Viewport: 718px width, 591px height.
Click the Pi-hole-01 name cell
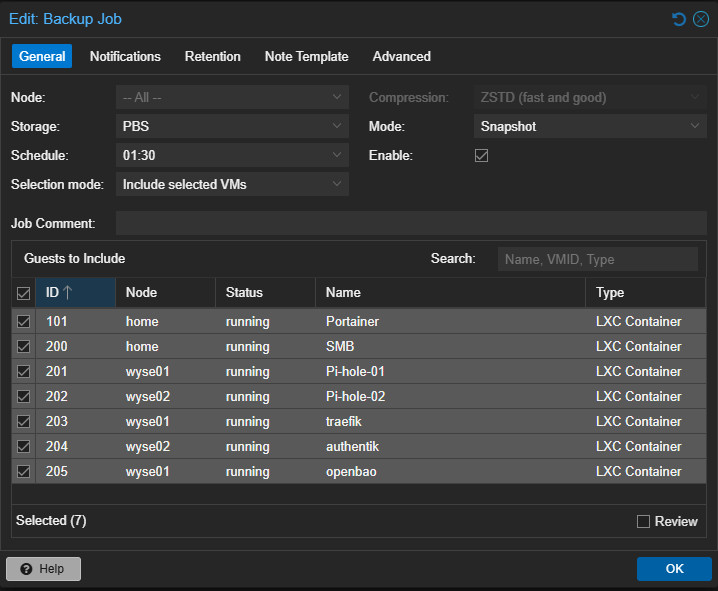[451, 371]
